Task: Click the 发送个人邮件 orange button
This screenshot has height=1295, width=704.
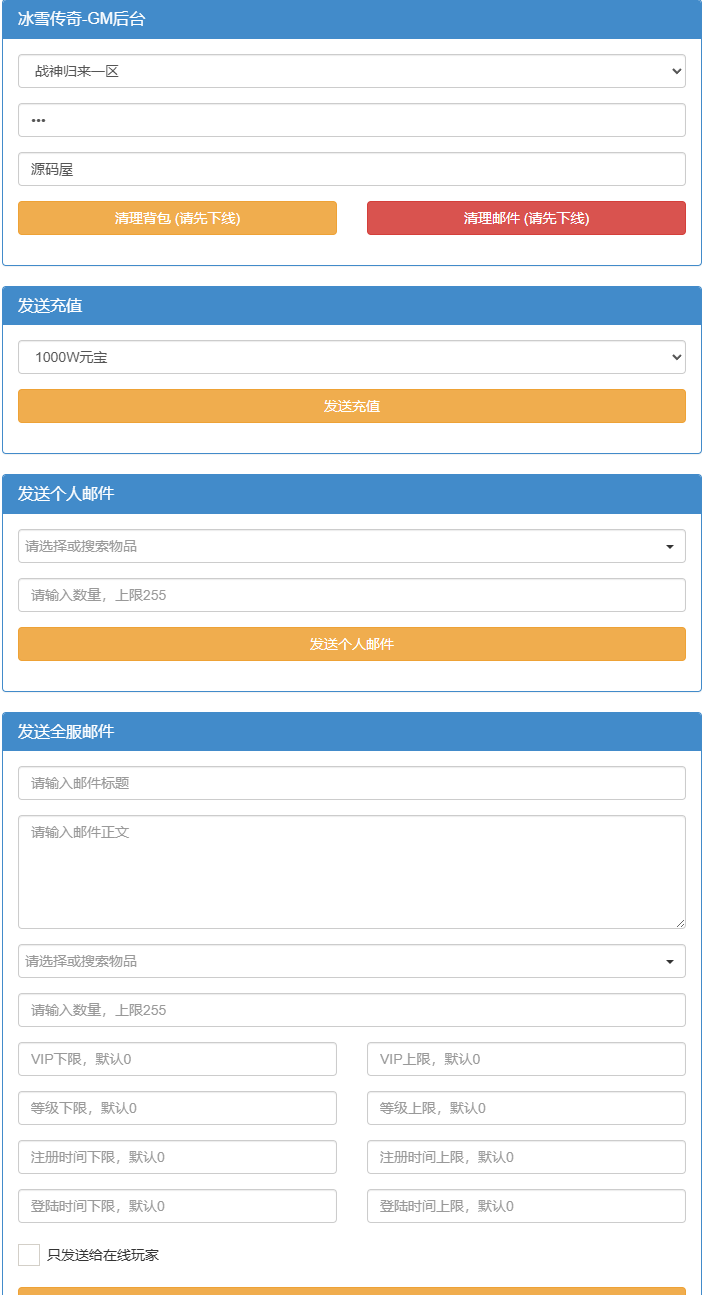Action: [352, 644]
